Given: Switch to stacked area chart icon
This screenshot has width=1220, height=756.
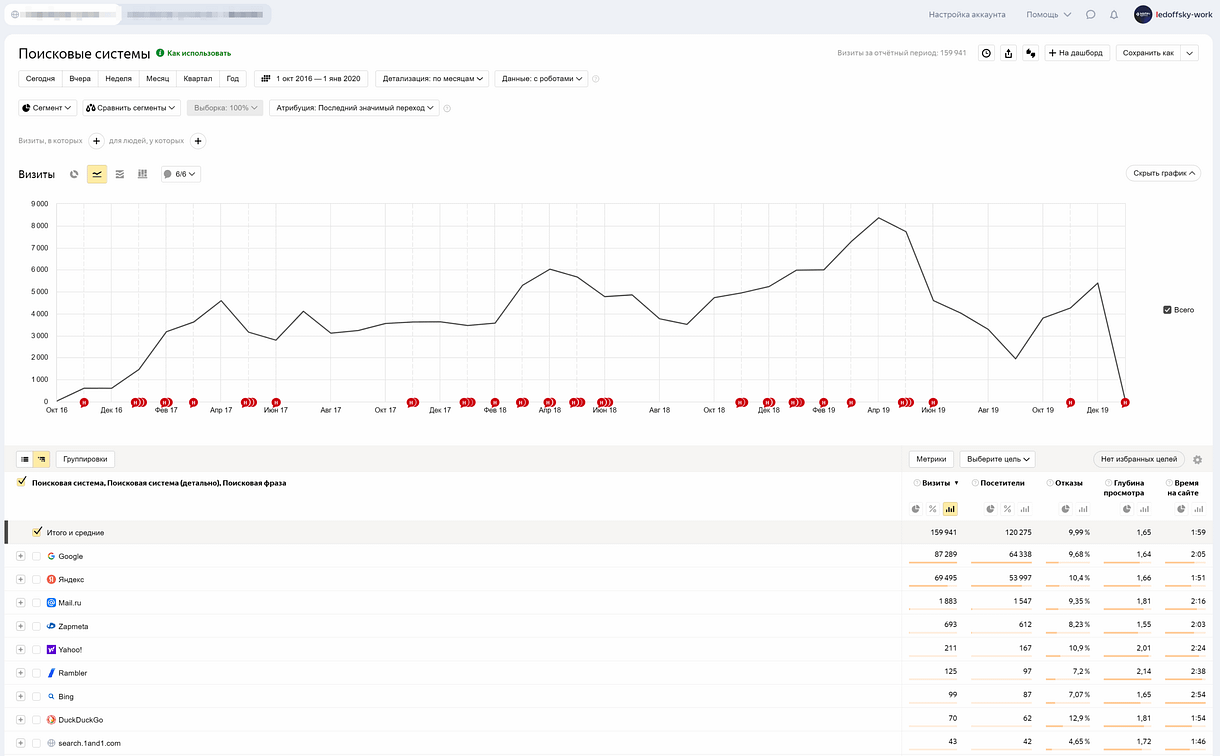Looking at the screenshot, I should (120, 174).
